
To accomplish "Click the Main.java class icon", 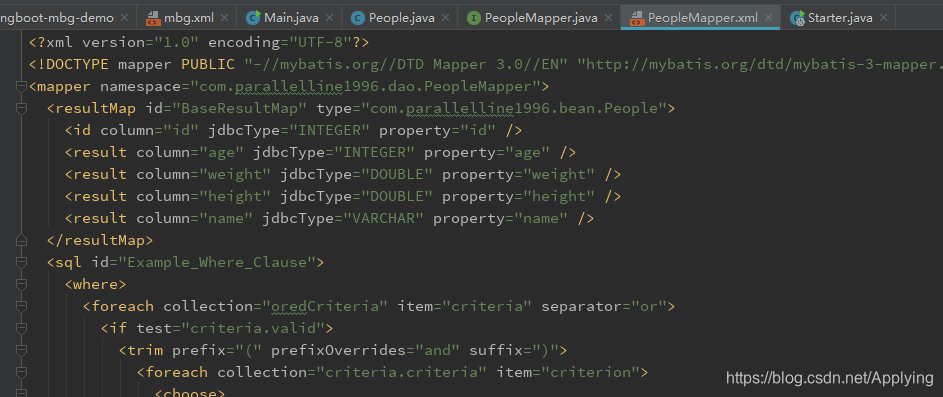I will [x=253, y=17].
